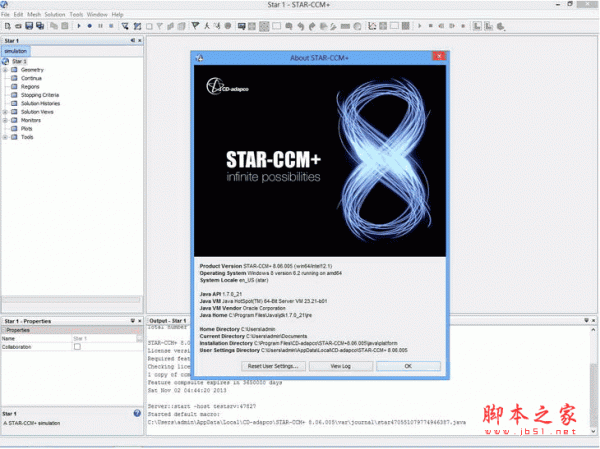Click the 'Started default macro:' output line
The image size is (600, 449).
coord(184,414)
